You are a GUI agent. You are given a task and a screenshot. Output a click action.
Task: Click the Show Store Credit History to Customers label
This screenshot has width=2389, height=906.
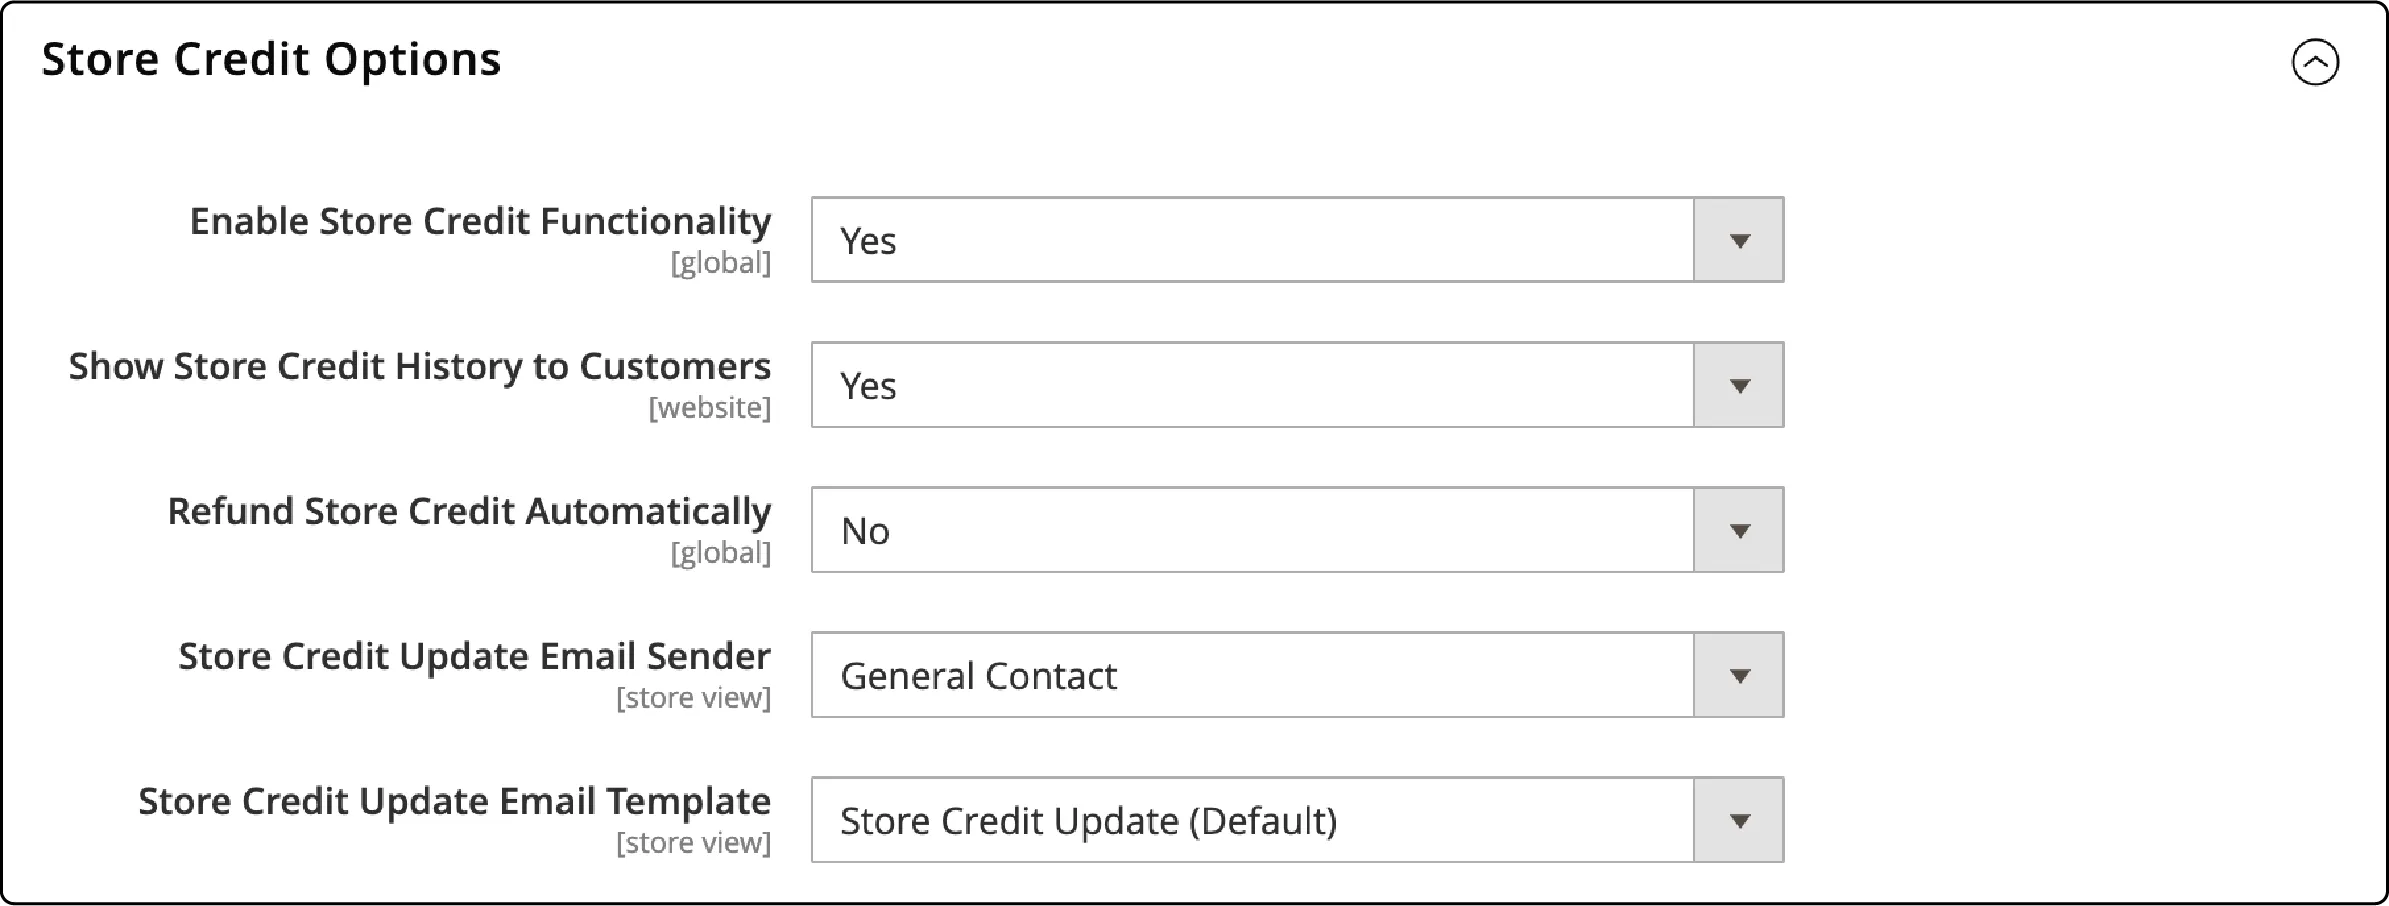[x=420, y=366]
